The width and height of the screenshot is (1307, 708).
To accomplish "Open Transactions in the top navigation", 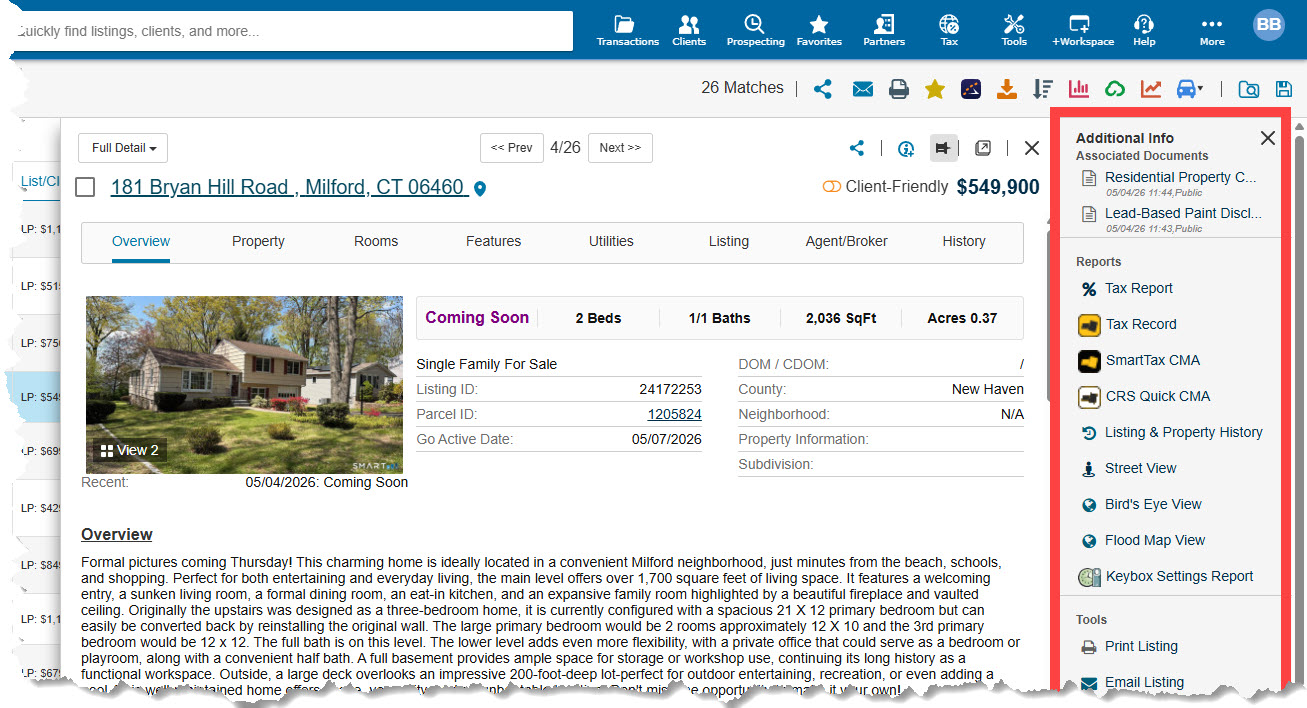I will tap(627, 30).
